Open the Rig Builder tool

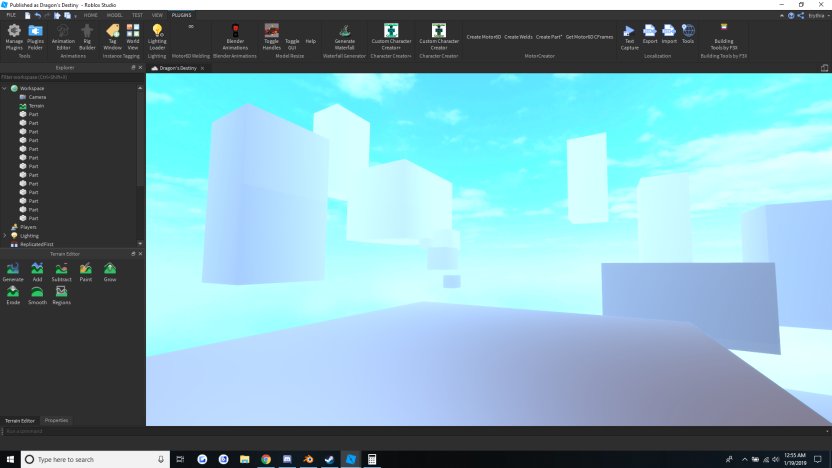[87, 37]
